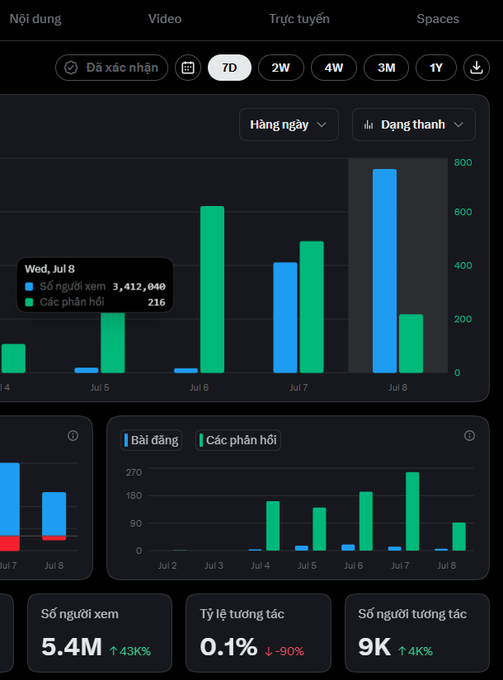The width and height of the screenshot is (503, 680).
Task: Click the Jul 6 label under the main chart
Action: point(199,388)
